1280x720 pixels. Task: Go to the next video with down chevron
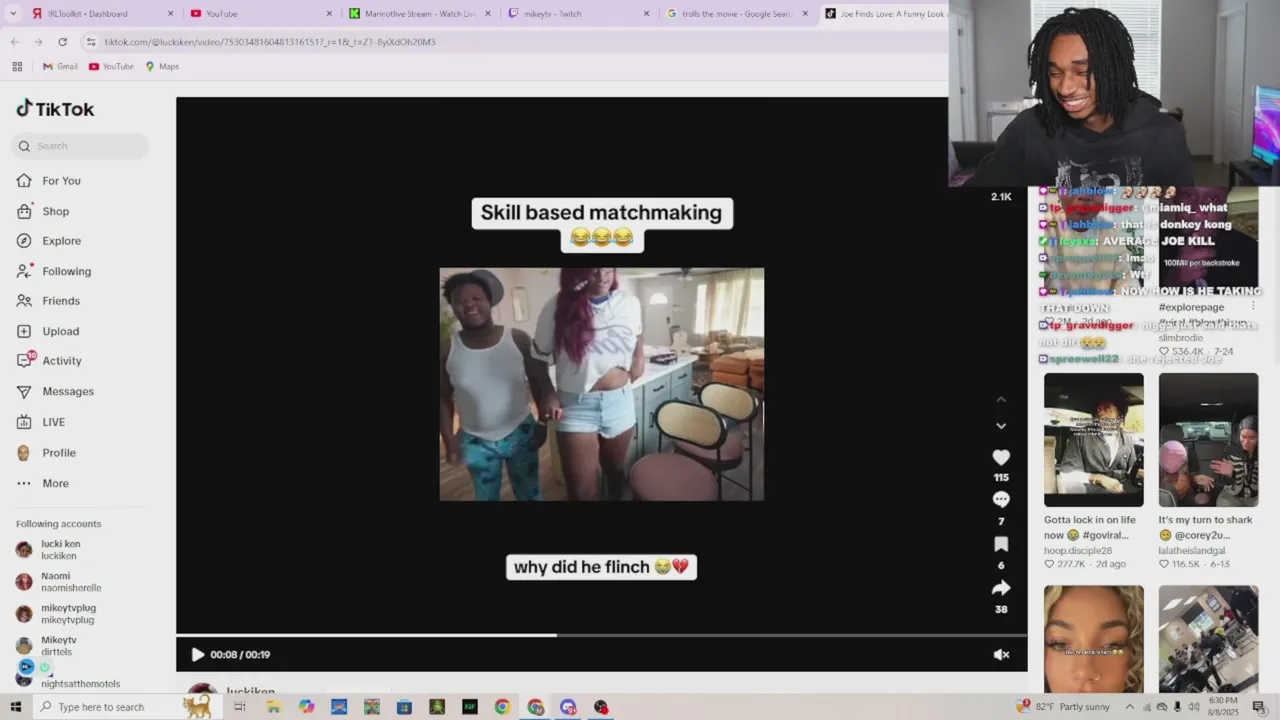(1001, 426)
